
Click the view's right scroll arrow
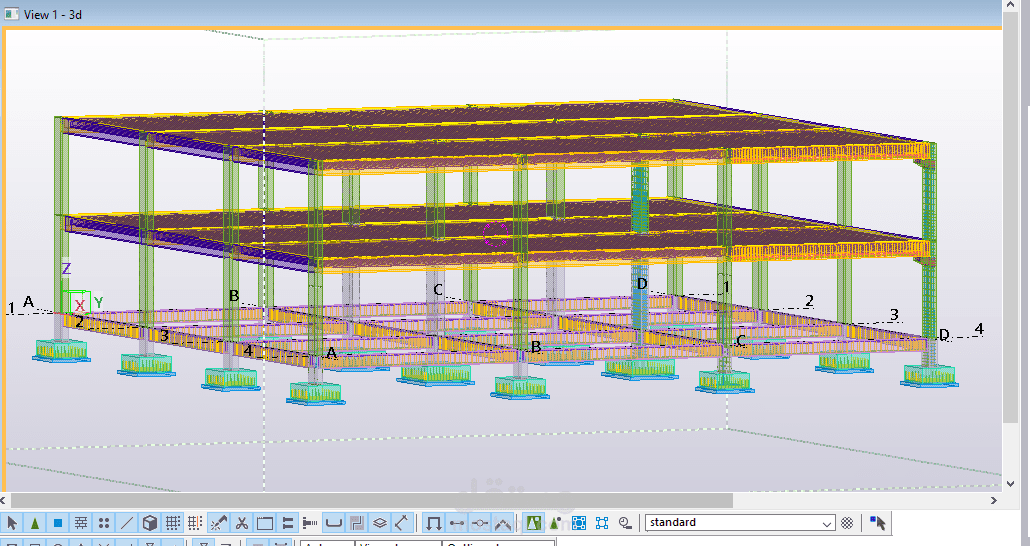pyautogui.click(x=994, y=501)
